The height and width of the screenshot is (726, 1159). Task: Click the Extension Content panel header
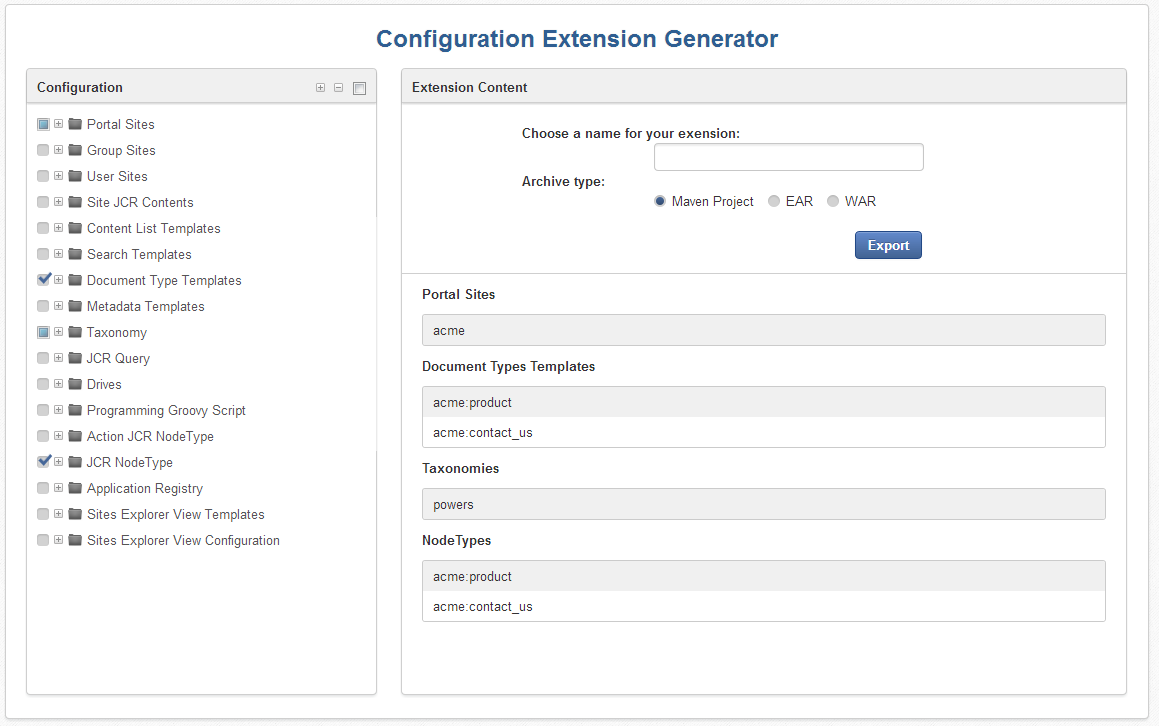click(764, 86)
